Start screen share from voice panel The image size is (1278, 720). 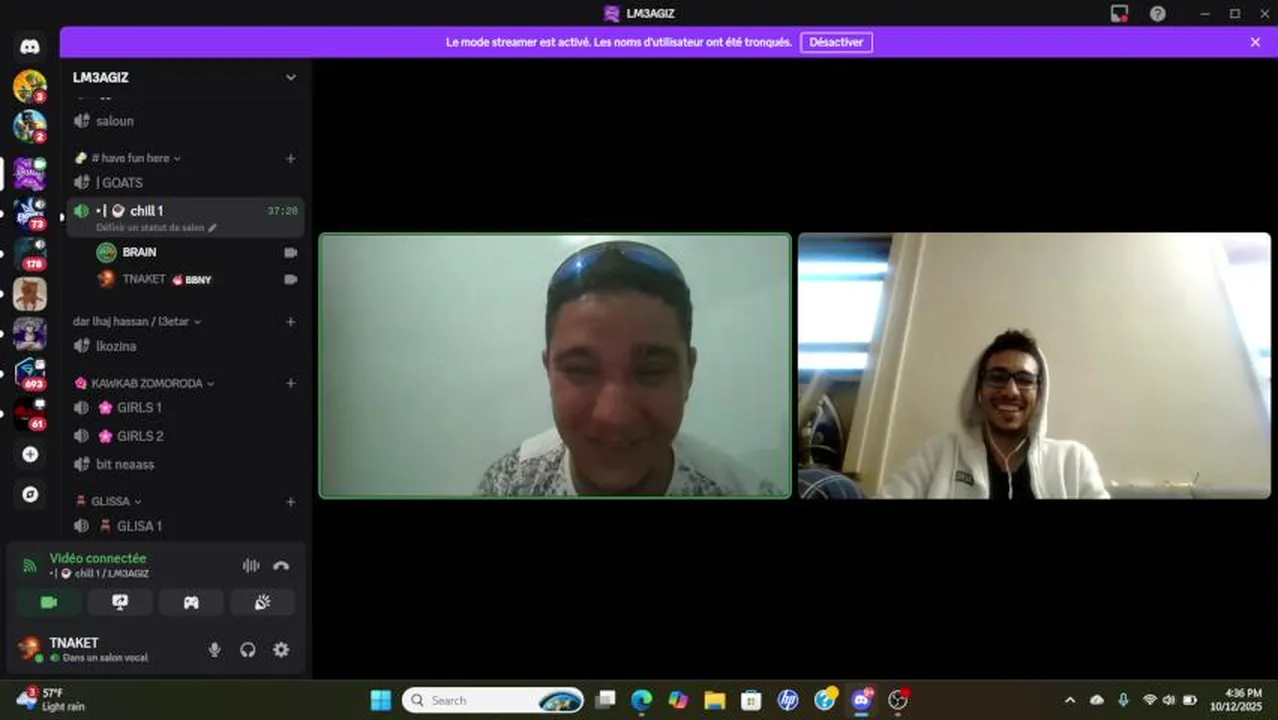coord(120,602)
